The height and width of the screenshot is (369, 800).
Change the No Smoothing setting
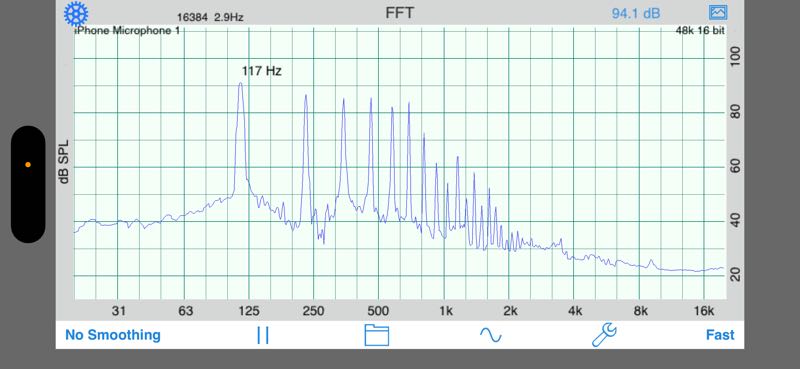113,335
